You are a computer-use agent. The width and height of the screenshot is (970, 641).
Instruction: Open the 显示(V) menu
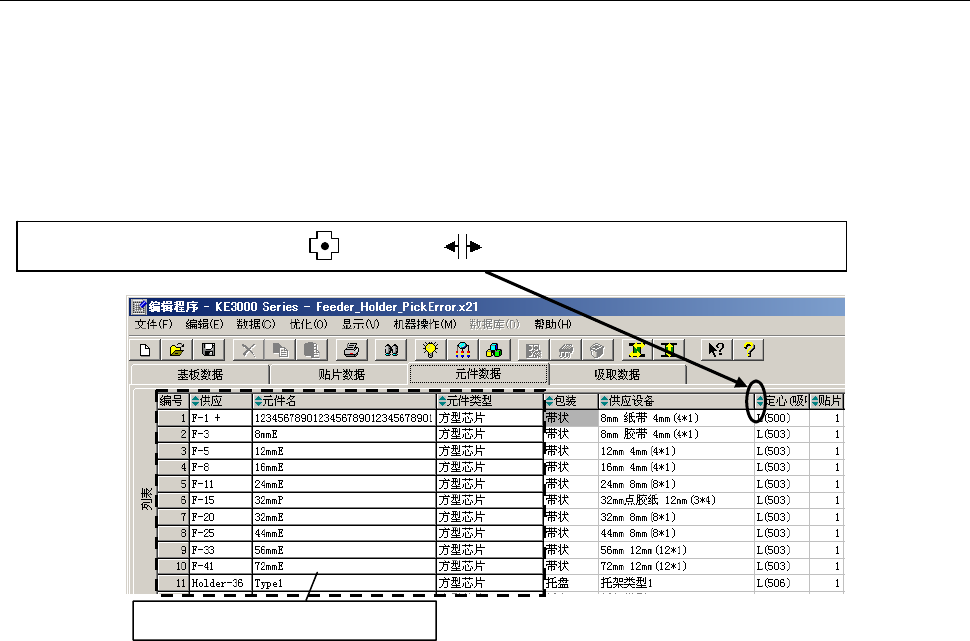pos(360,324)
